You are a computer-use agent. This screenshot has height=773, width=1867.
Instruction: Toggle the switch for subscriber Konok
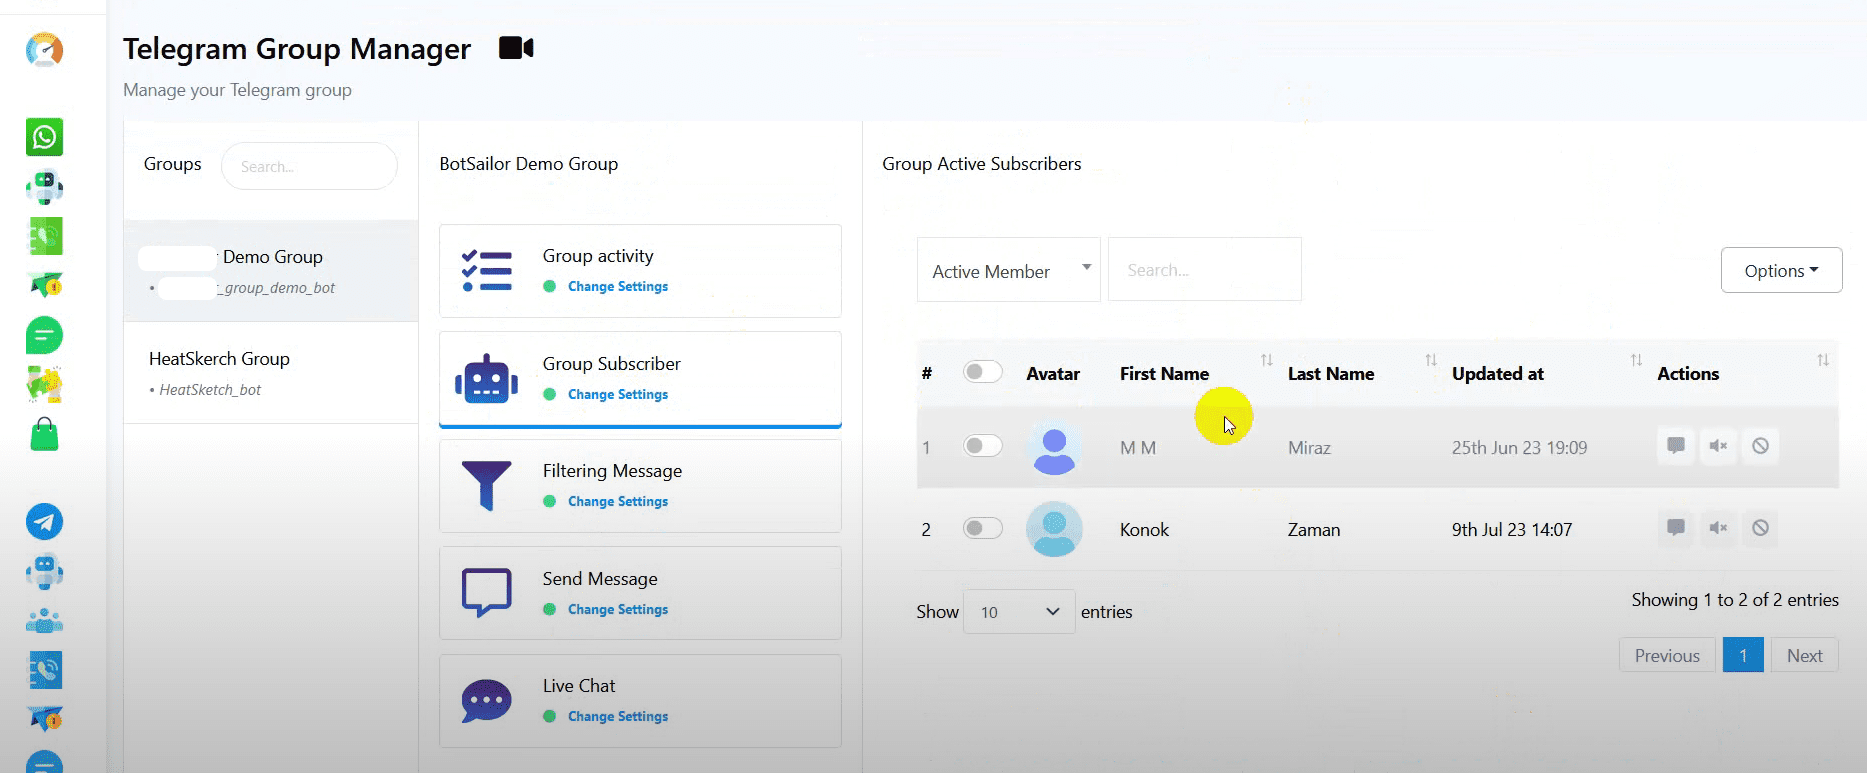click(x=982, y=528)
